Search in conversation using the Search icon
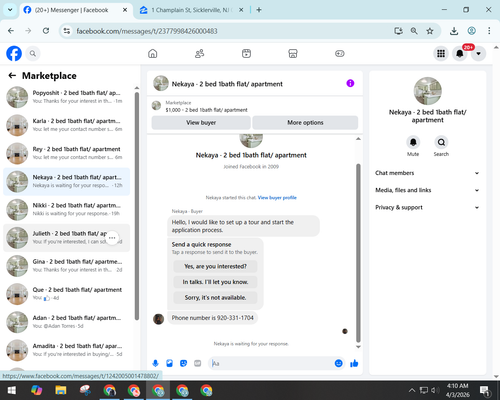The width and height of the screenshot is (500, 400). [x=441, y=142]
